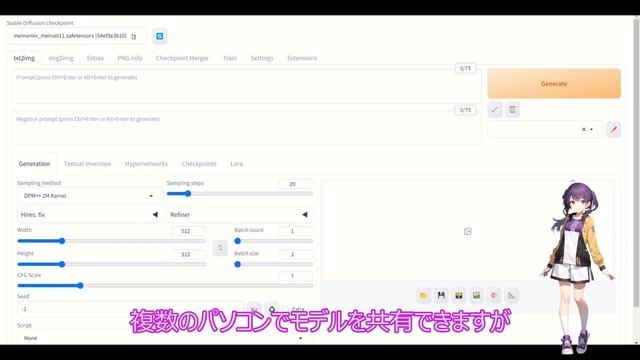Save image with the floppy disk icon
This screenshot has width=640, height=360.
point(441,296)
